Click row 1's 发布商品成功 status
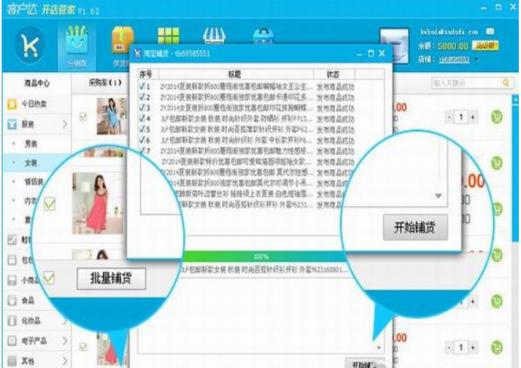 point(336,87)
